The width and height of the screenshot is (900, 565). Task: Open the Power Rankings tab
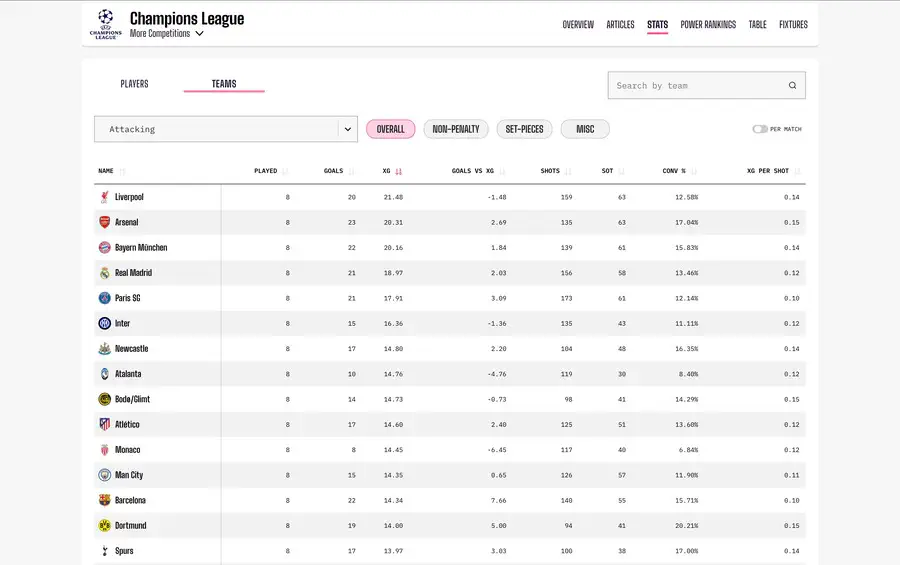pyautogui.click(x=708, y=25)
